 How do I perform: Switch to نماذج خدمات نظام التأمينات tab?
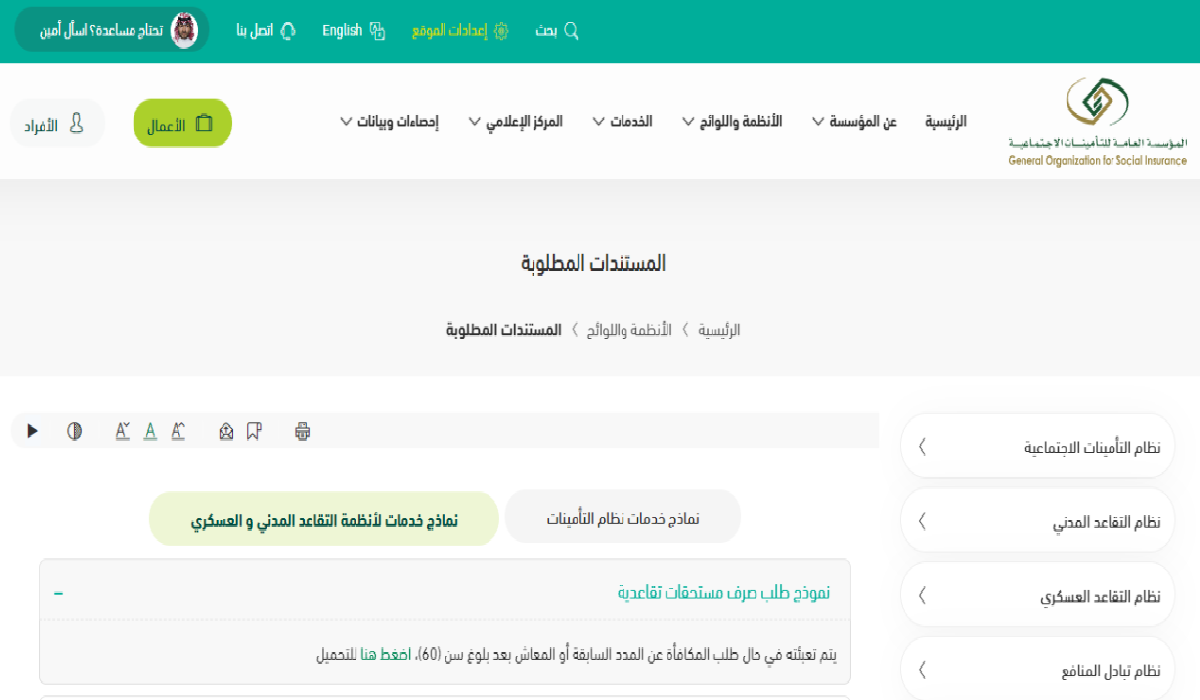622,518
